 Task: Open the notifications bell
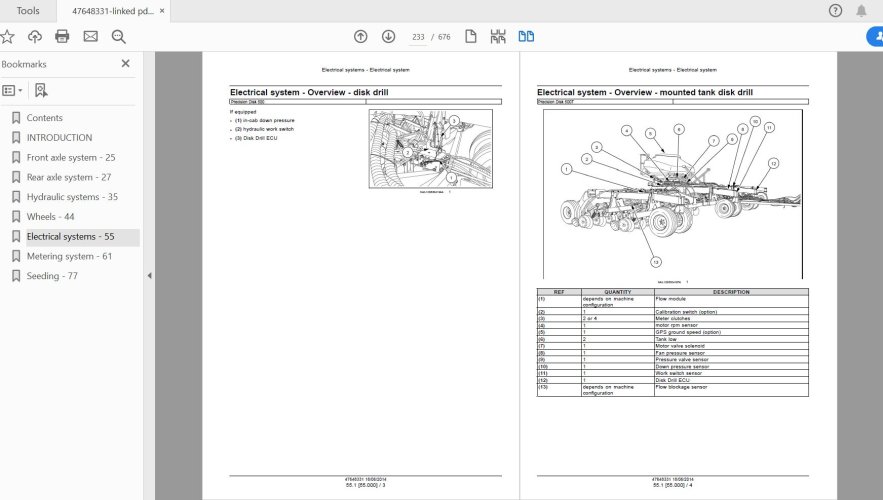(x=861, y=11)
